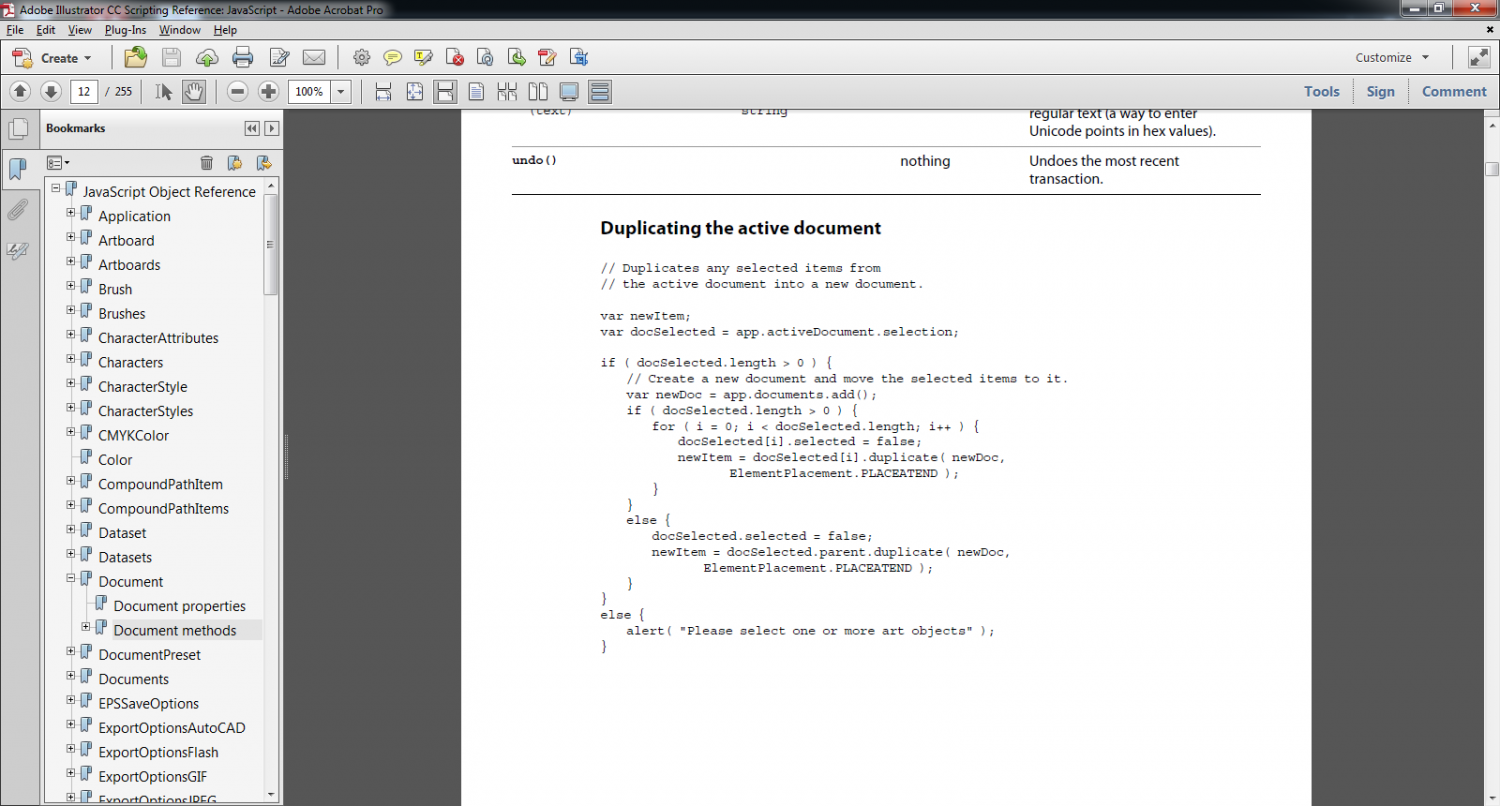The height and width of the screenshot is (806, 1500).
Task: Open the Customize dropdown
Action: pyautogui.click(x=1393, y=58)
